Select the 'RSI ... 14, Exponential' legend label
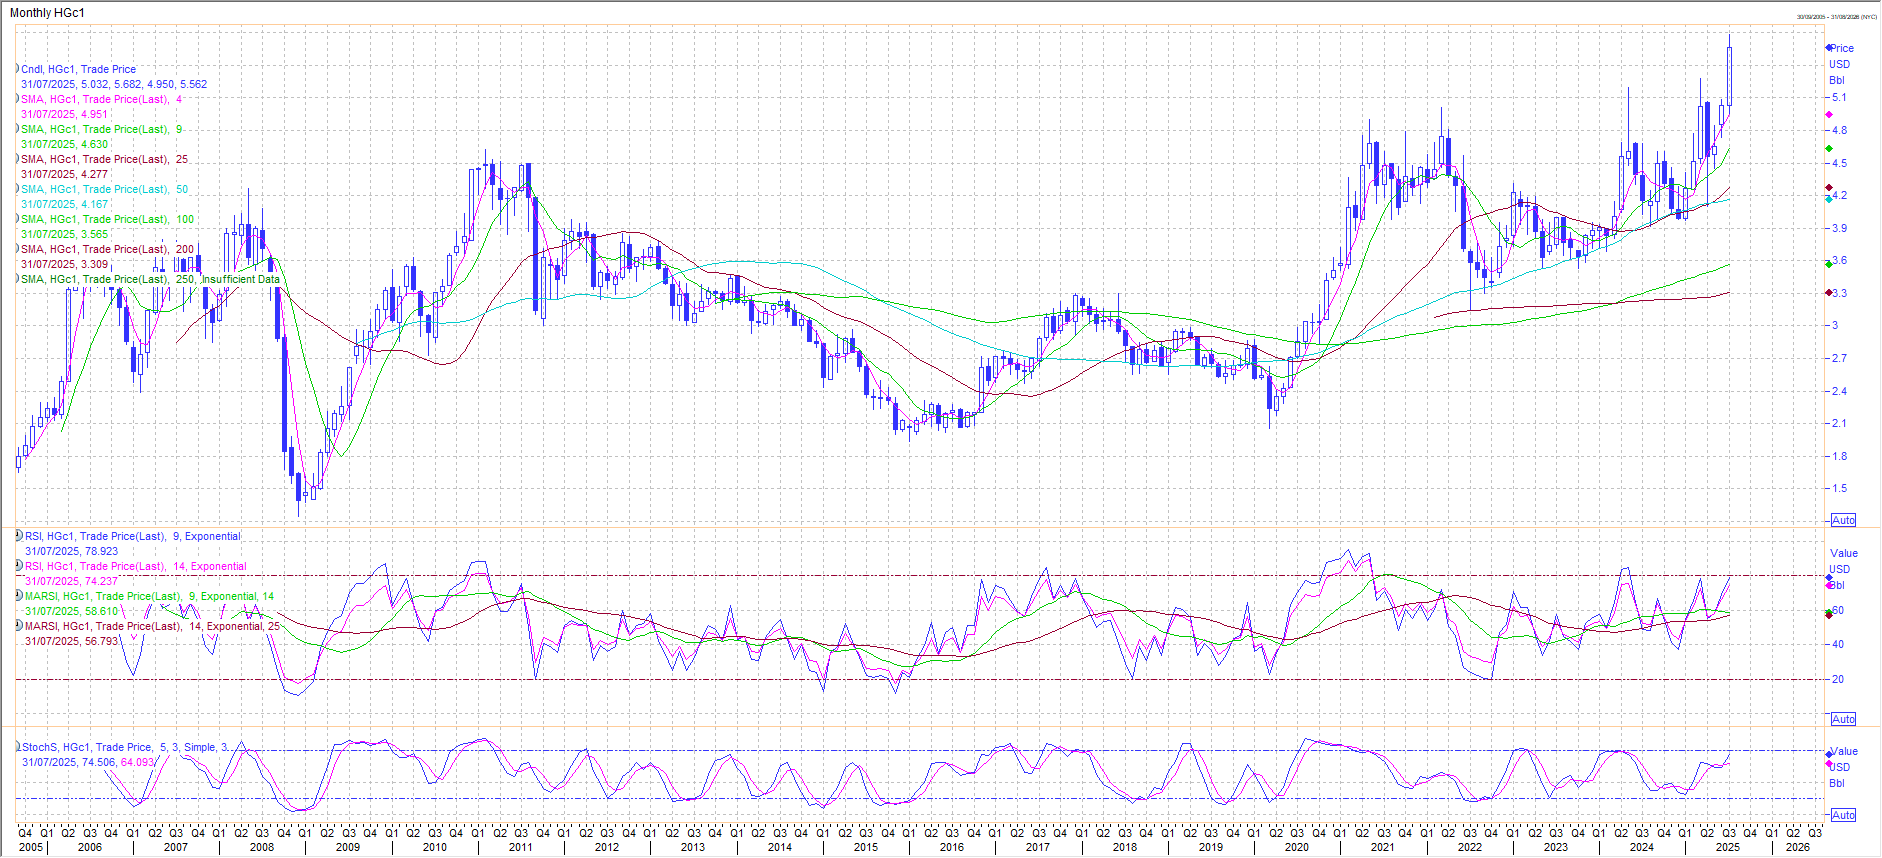 (136, 566)
